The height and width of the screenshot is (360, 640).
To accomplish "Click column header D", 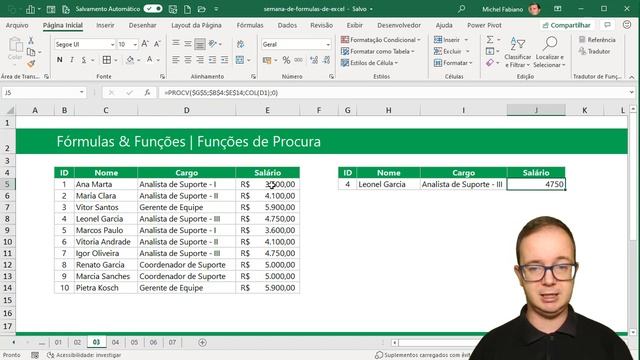I will click(187, 110).
